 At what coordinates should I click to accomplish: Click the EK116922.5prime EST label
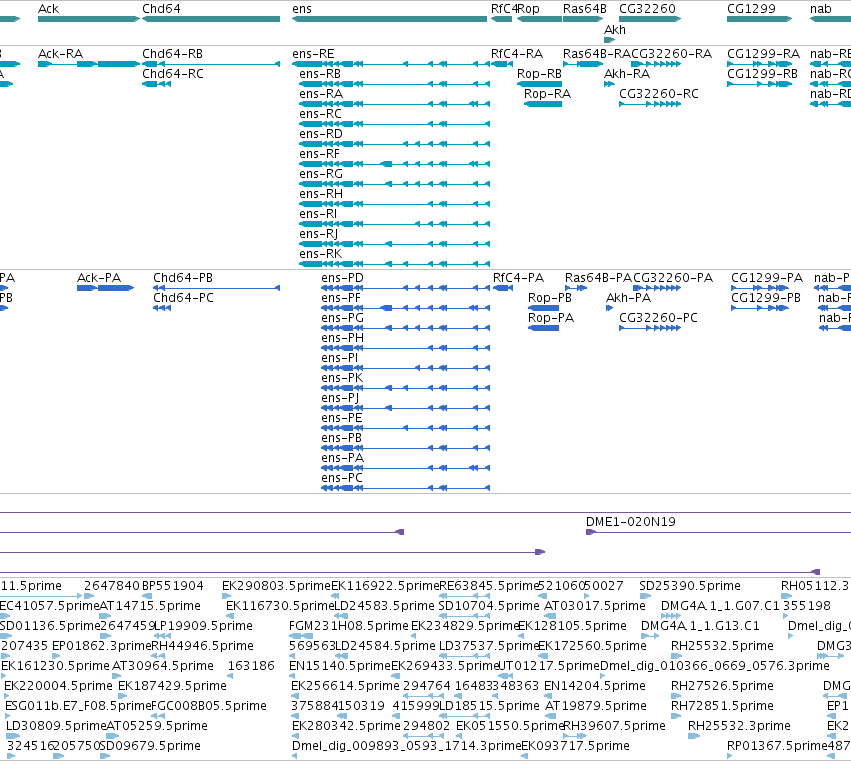click(x=385, y=586)
